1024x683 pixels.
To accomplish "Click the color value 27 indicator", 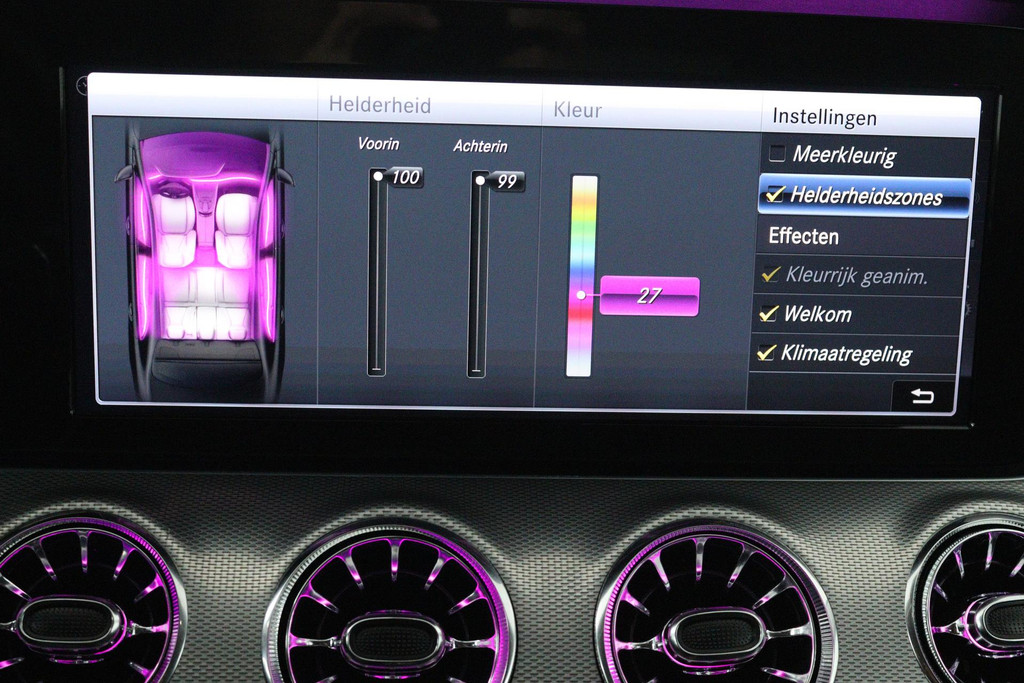I will click(649, 296).
